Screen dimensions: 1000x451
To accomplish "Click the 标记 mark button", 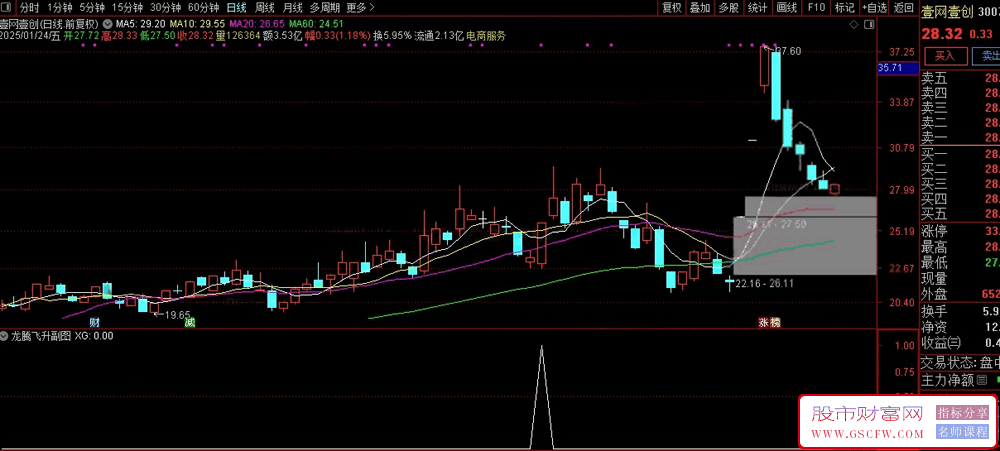I will 844,8.
